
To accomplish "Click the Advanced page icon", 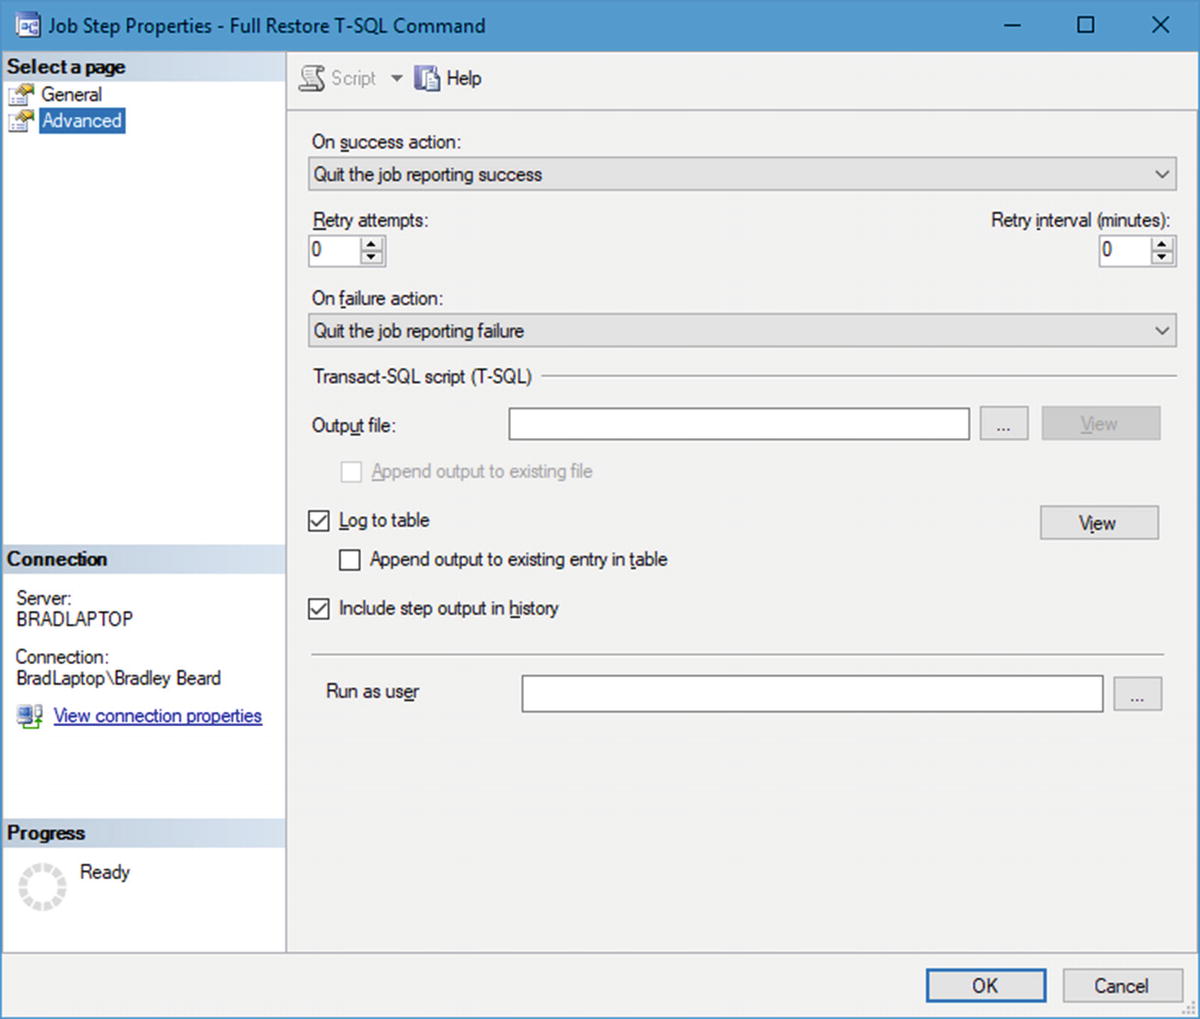I will (21, 121).
